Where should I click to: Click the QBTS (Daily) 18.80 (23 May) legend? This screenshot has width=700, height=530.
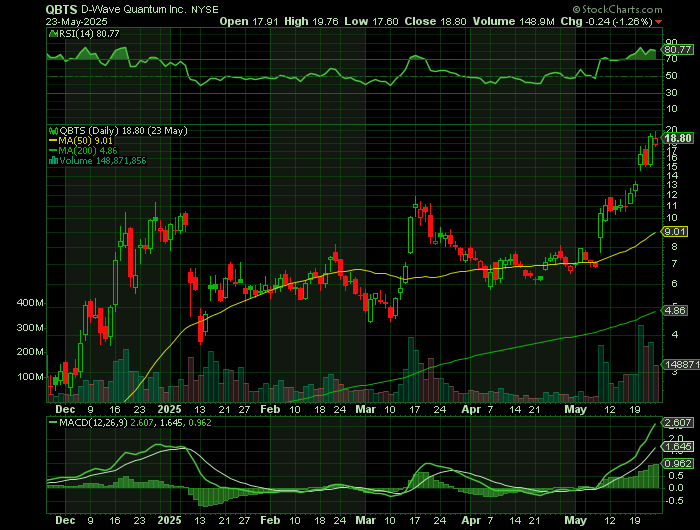coord(123,131)
